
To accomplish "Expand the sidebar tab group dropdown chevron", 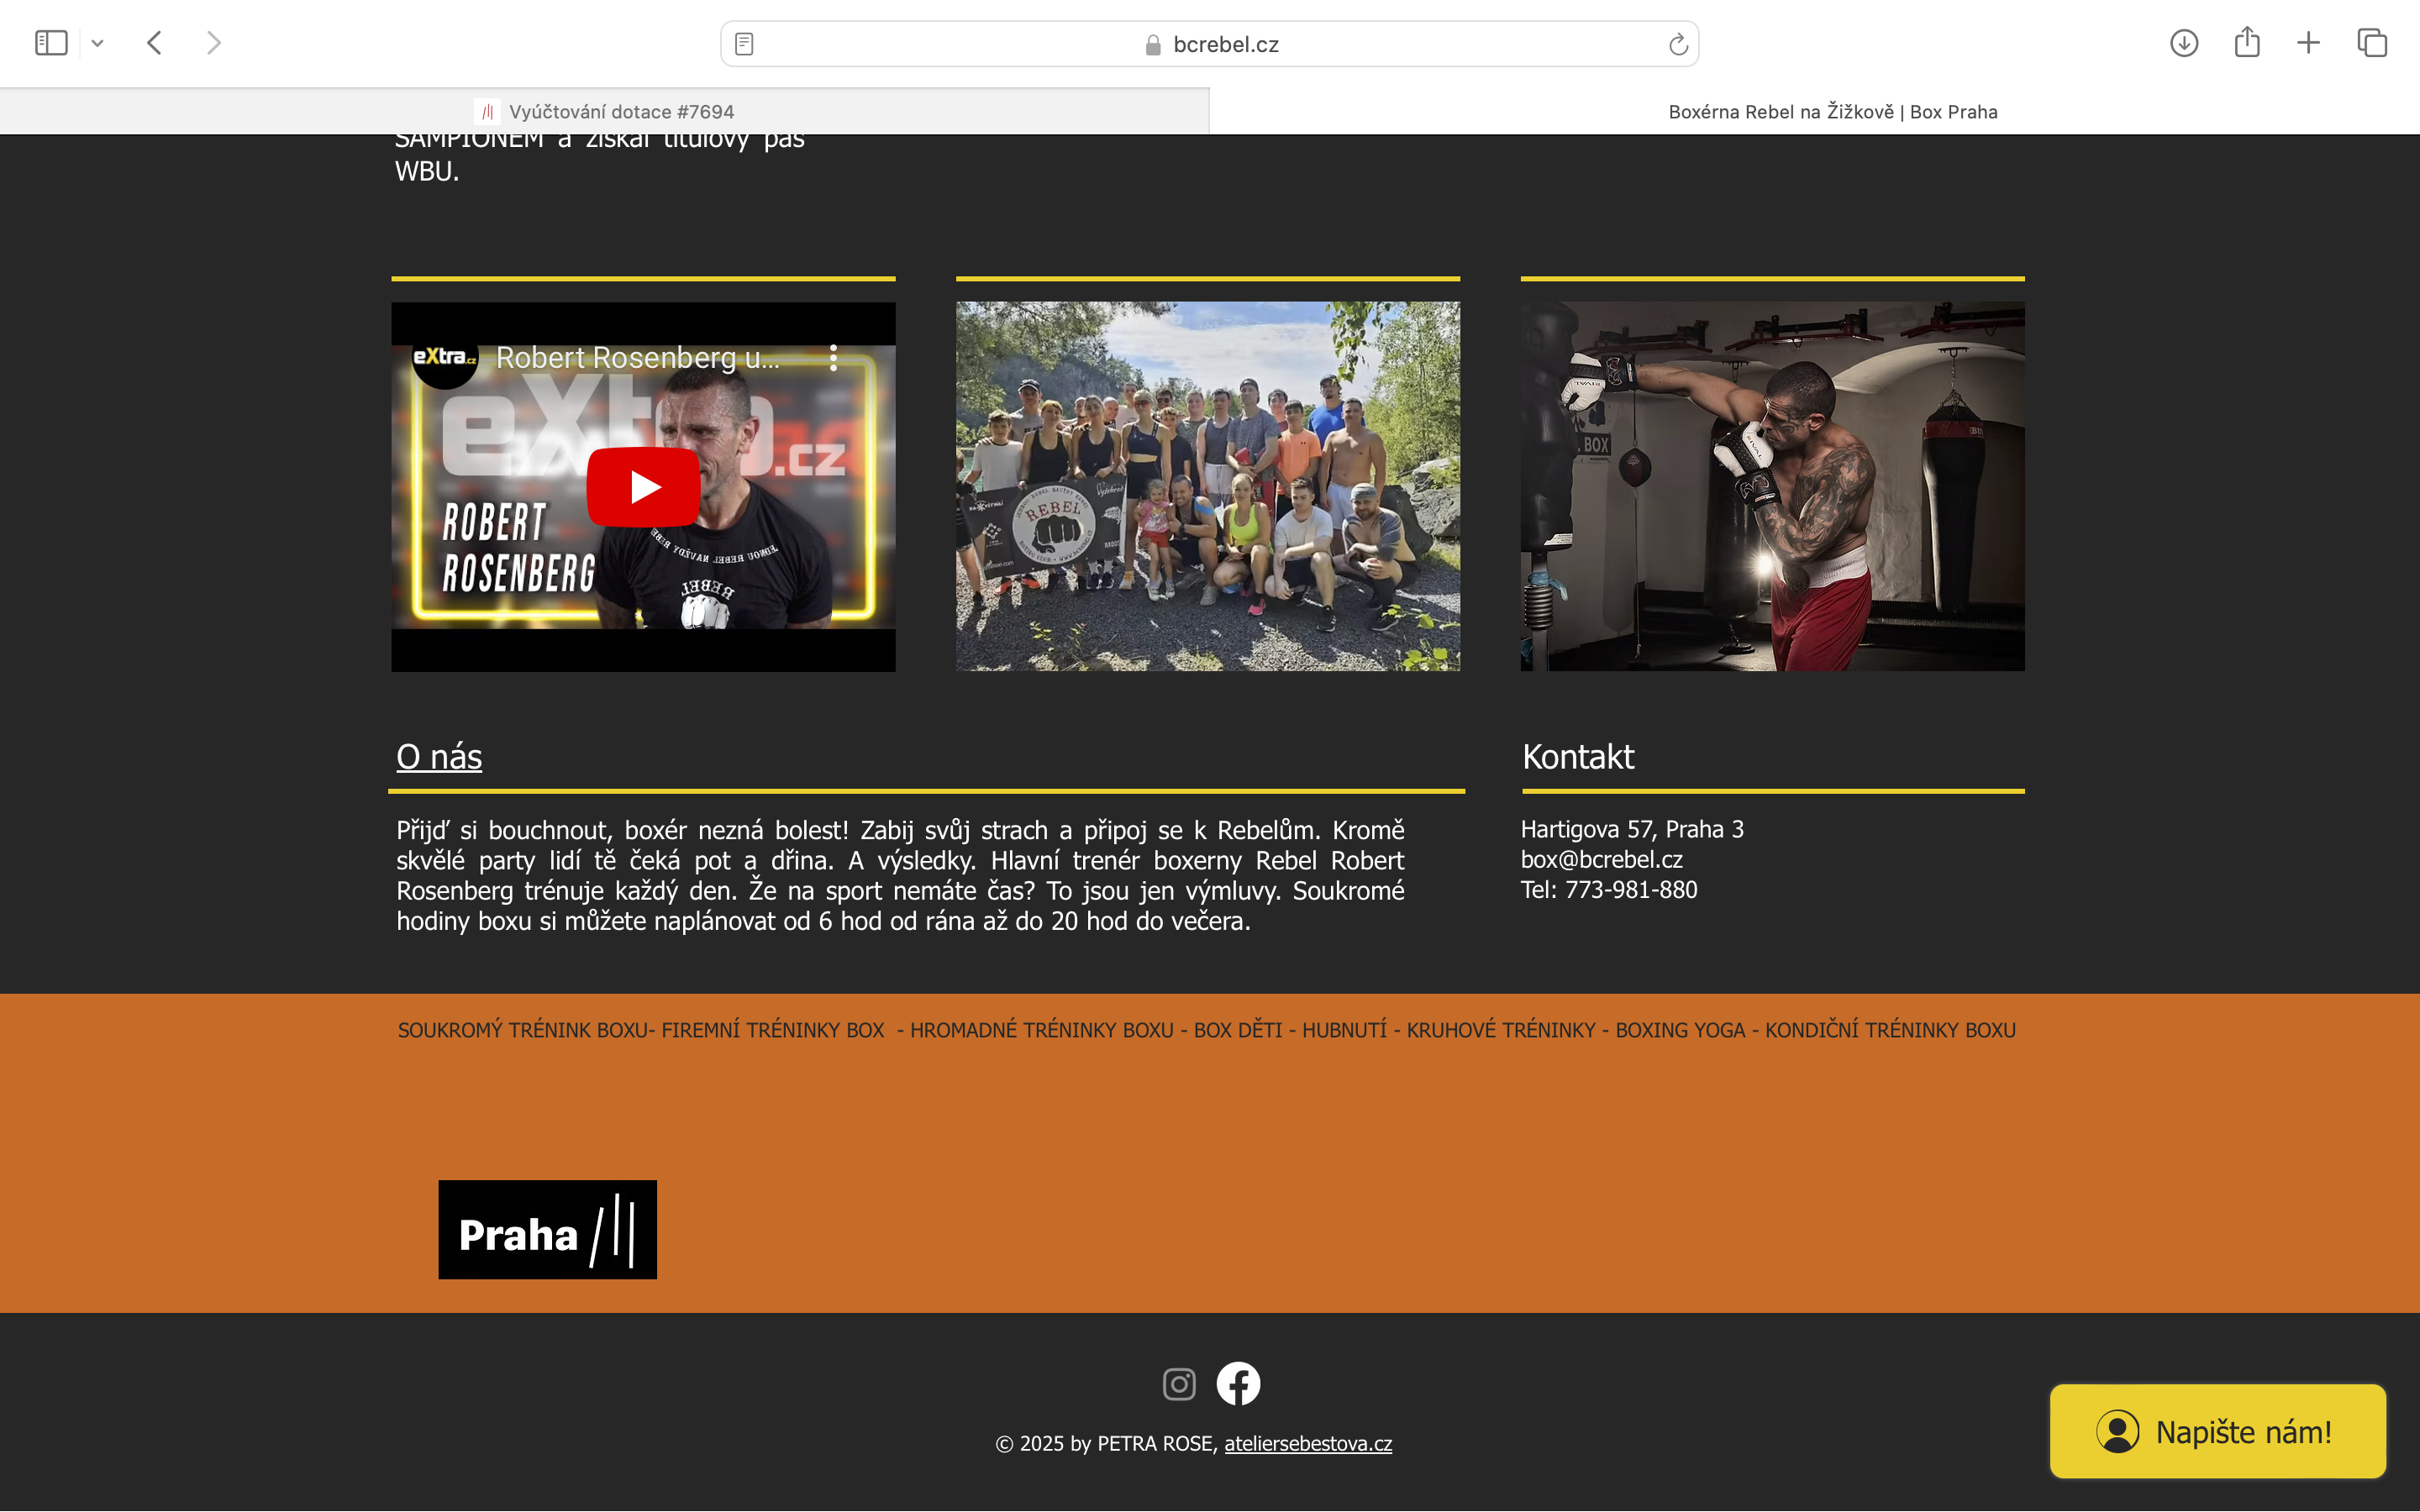I will (97, 43).
